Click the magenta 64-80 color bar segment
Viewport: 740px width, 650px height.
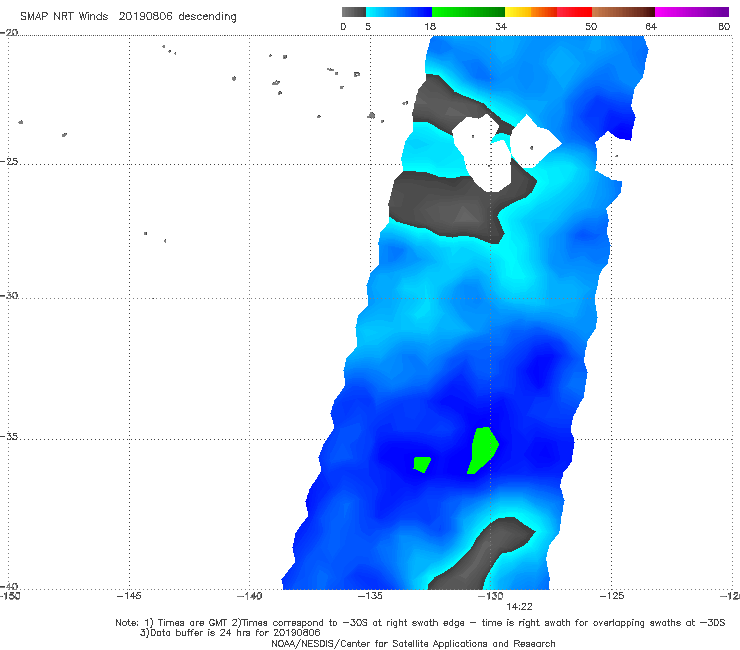(692, 12)
